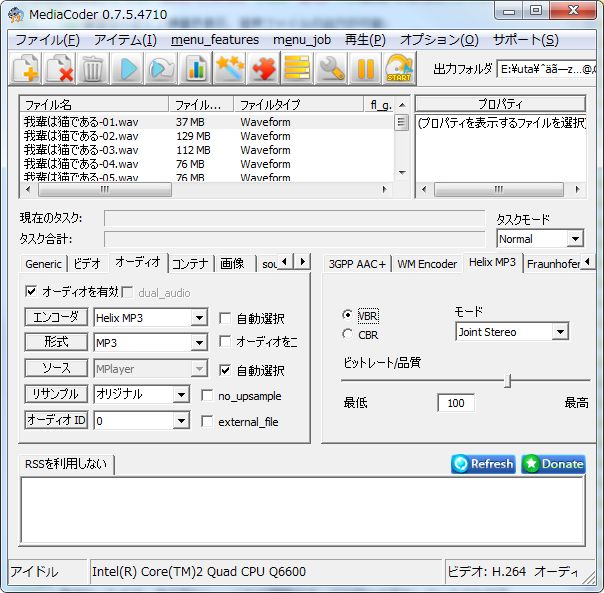Uncheck 自動選択 beside the source dropdown
604x593 pixels.
point(225,370)
